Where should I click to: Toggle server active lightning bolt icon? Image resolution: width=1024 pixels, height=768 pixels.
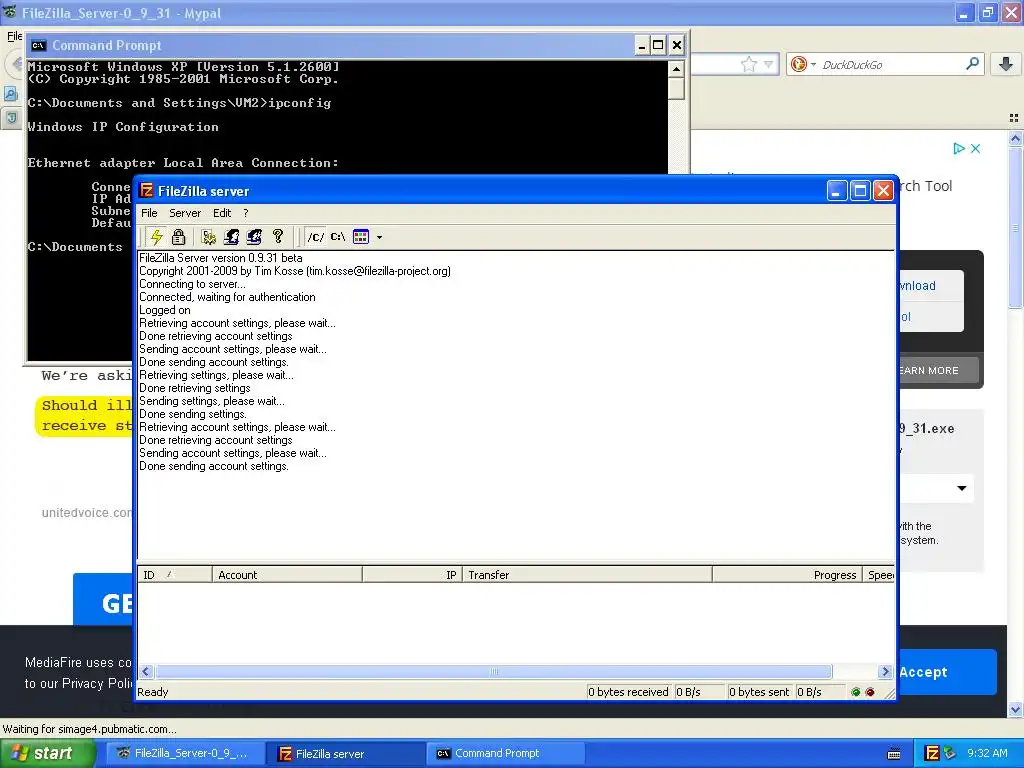tap(156, 236)
